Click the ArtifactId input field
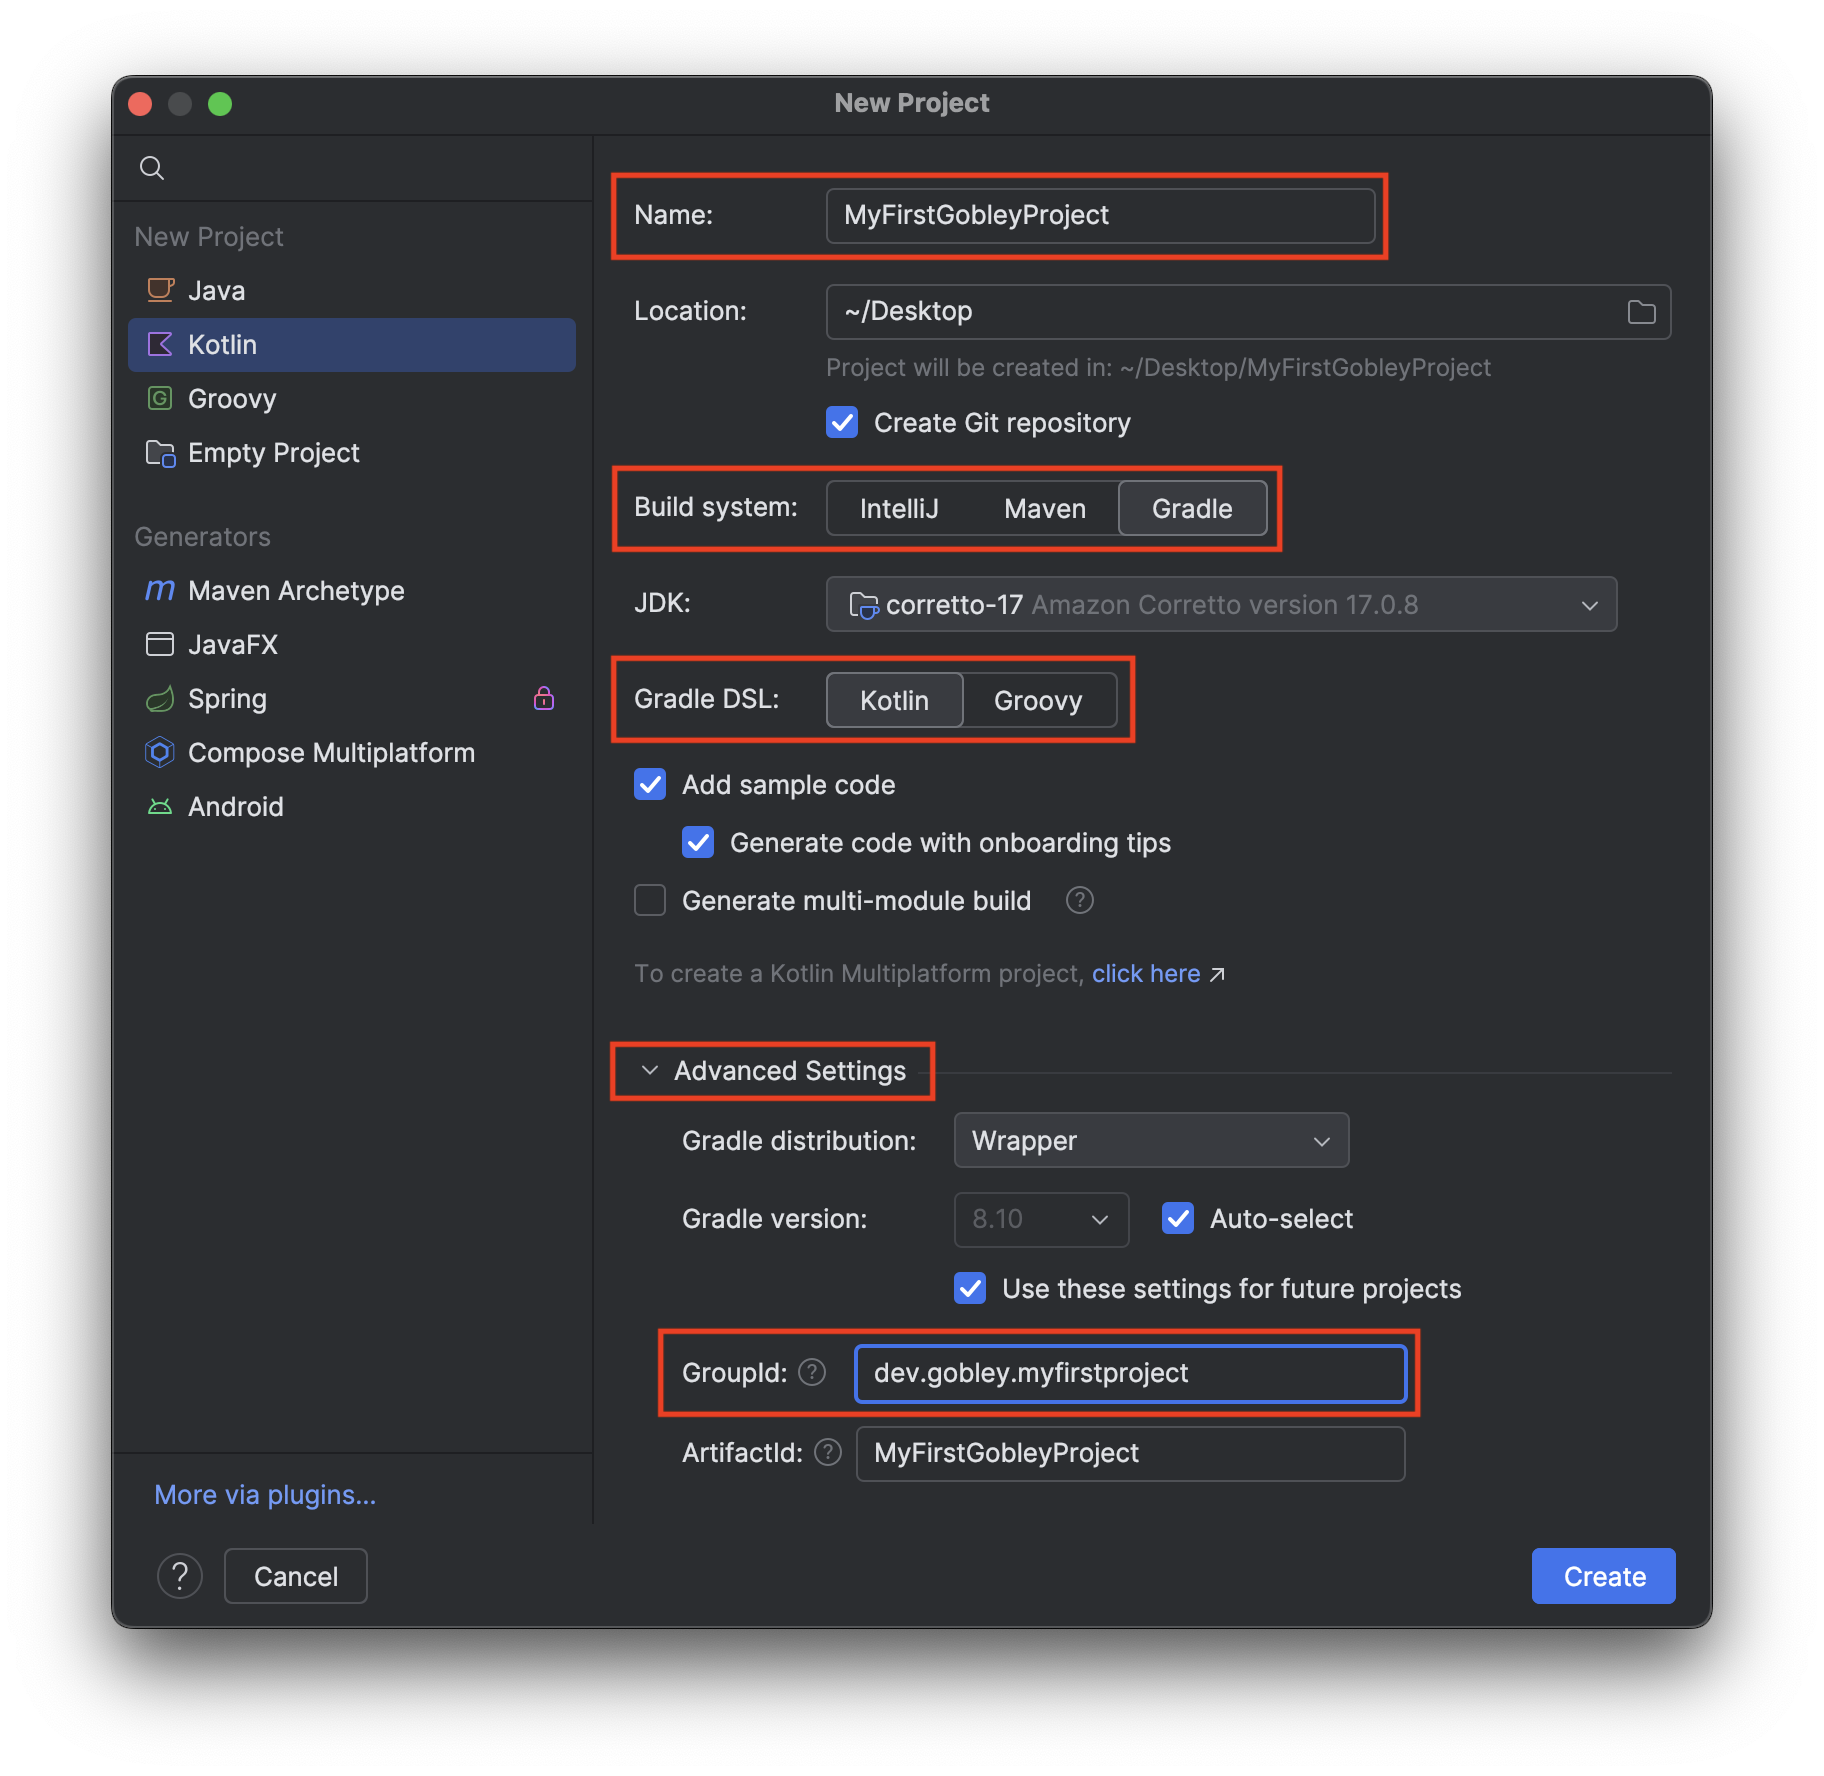 point(1130,1453)
